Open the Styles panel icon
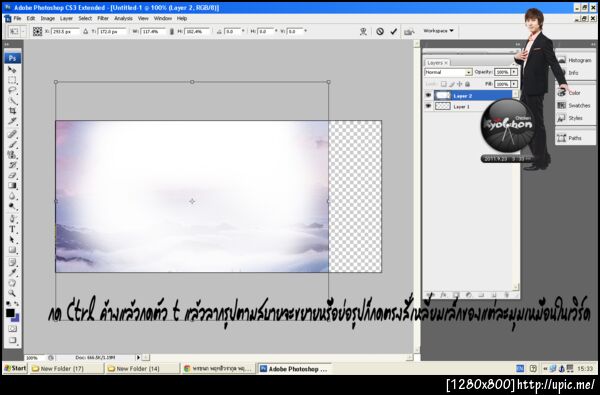 coord(561,118)
